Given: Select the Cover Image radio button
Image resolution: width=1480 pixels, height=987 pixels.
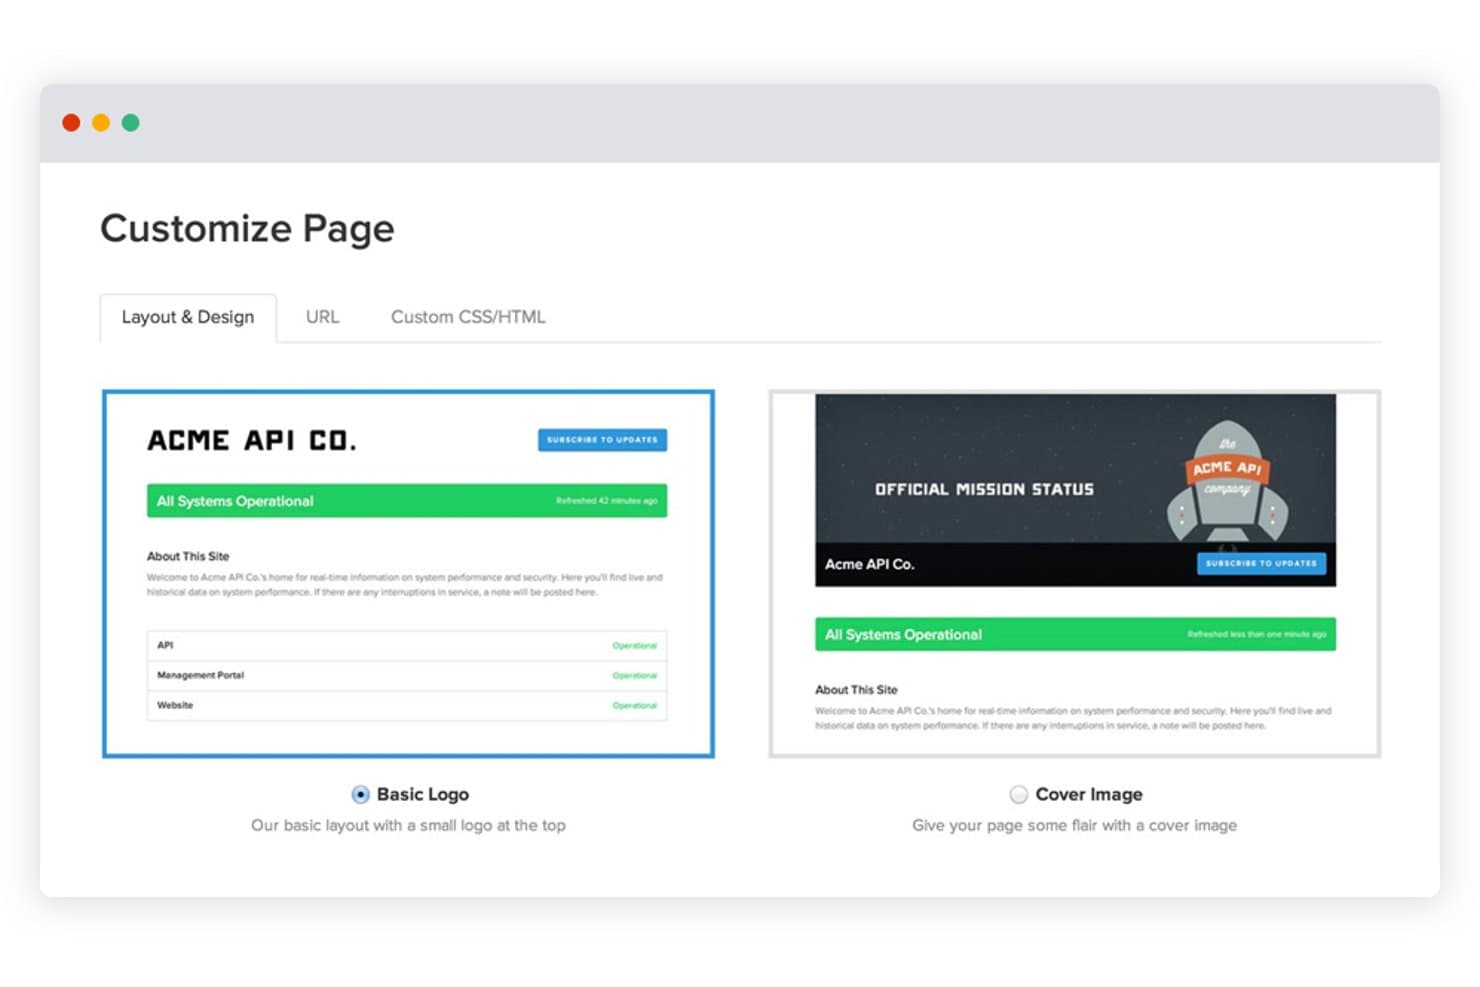Looking at the screenshot, I should coord(1018,795).
